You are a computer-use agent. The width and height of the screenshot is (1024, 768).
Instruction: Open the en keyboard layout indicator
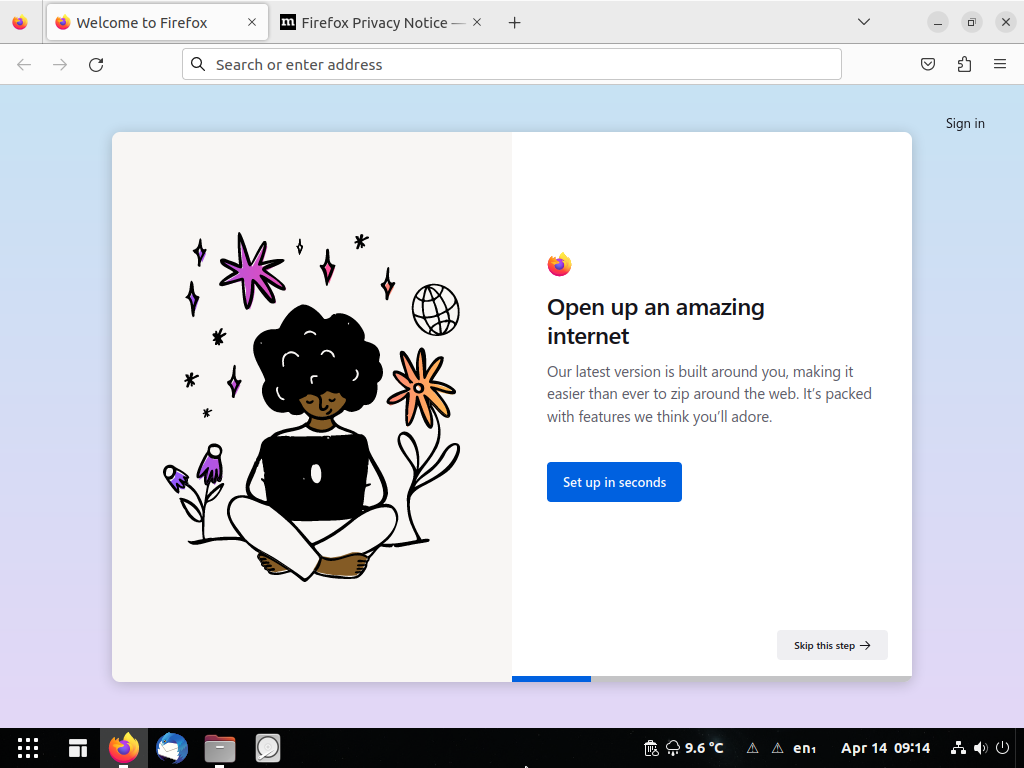coord(805,748)
